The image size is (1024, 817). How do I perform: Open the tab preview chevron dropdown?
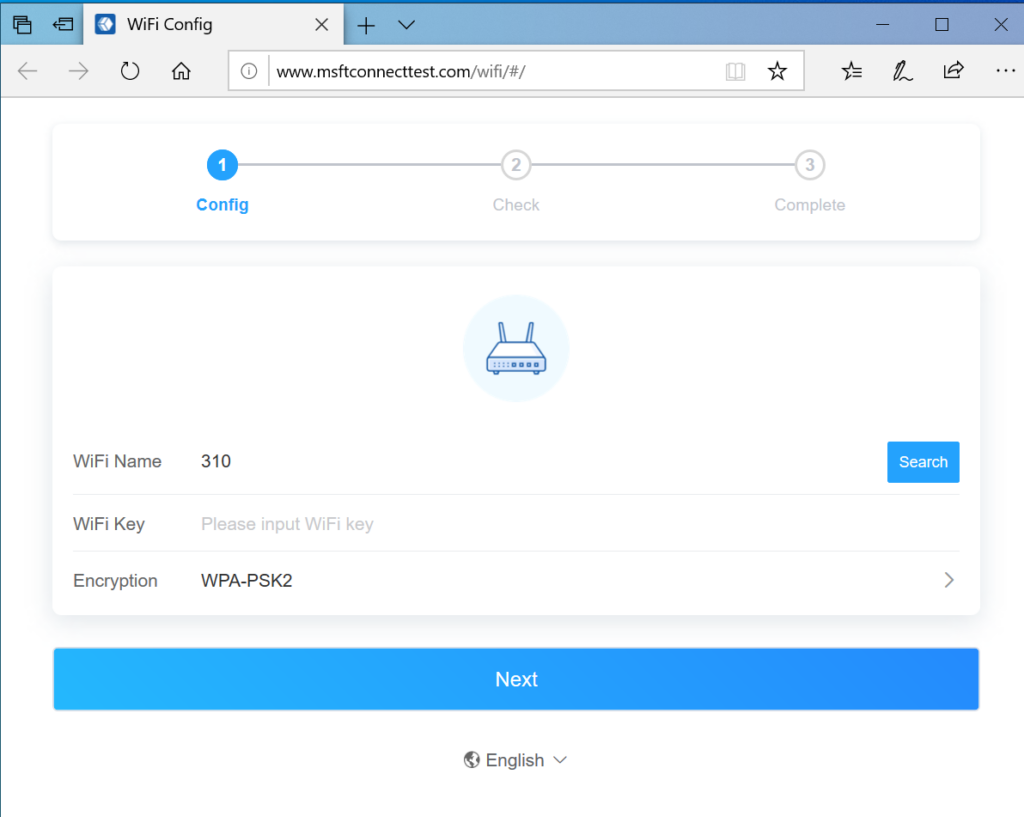(x=406, y=25)
